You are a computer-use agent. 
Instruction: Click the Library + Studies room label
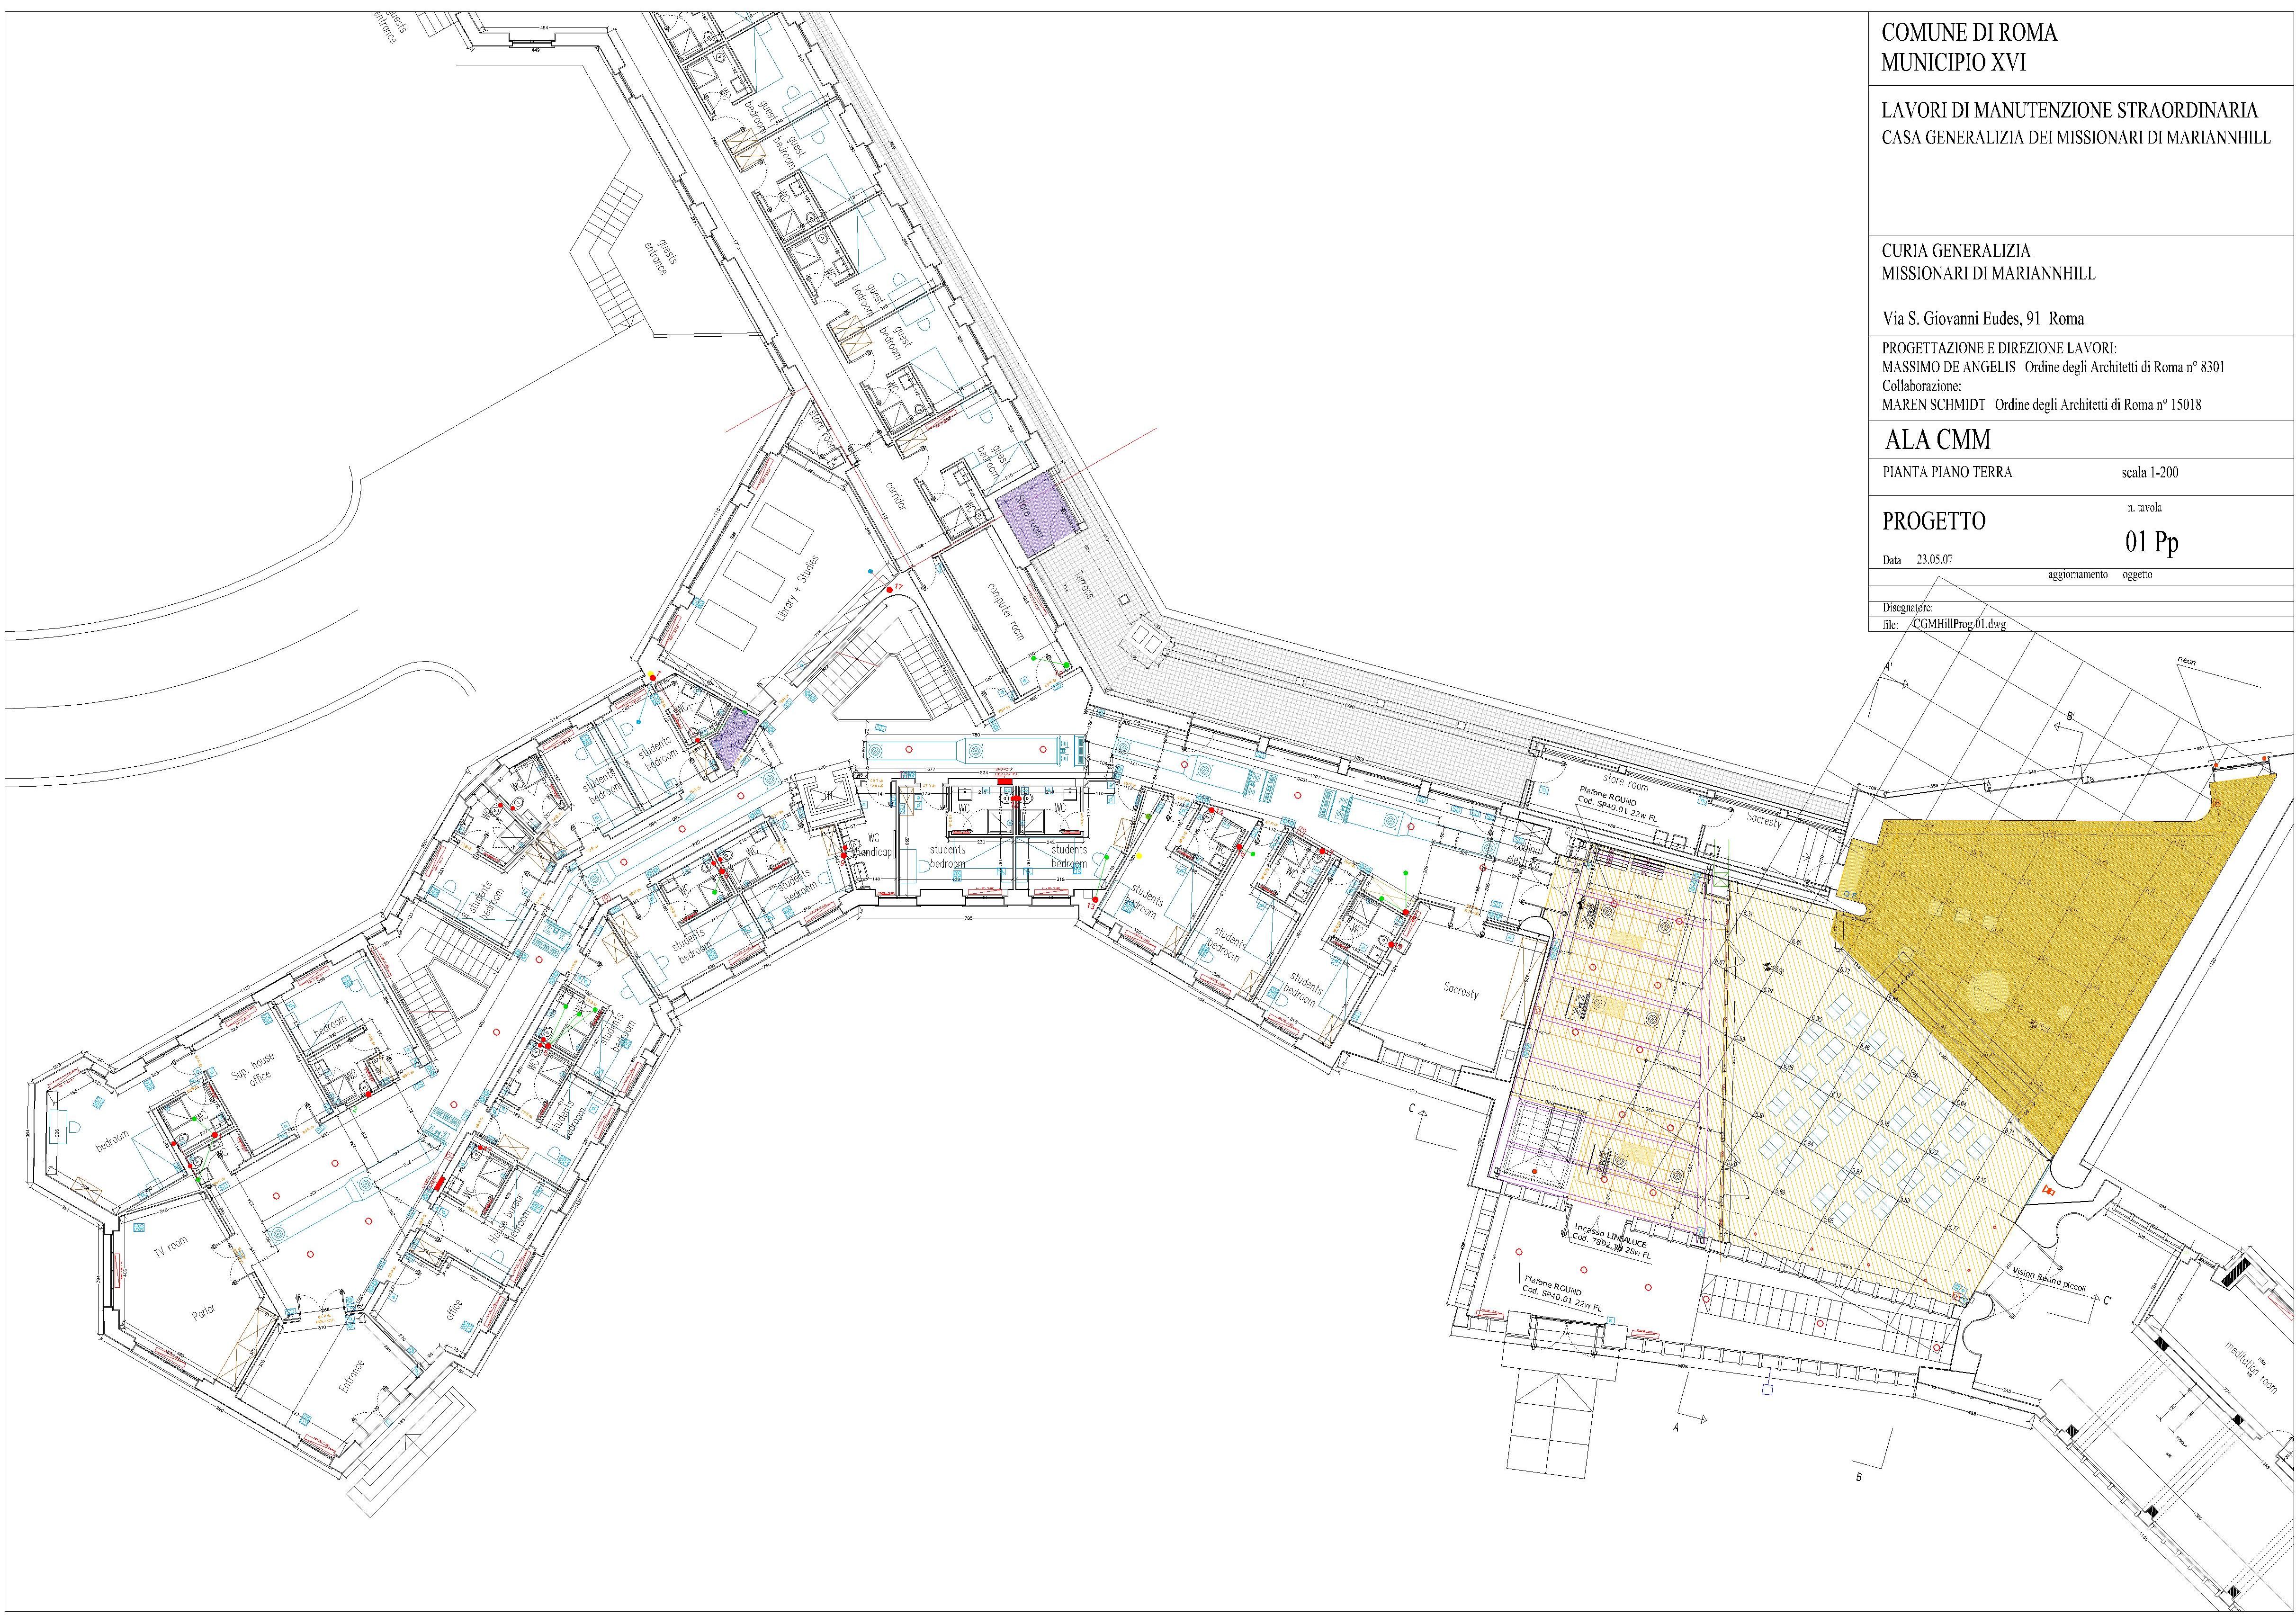798,590
